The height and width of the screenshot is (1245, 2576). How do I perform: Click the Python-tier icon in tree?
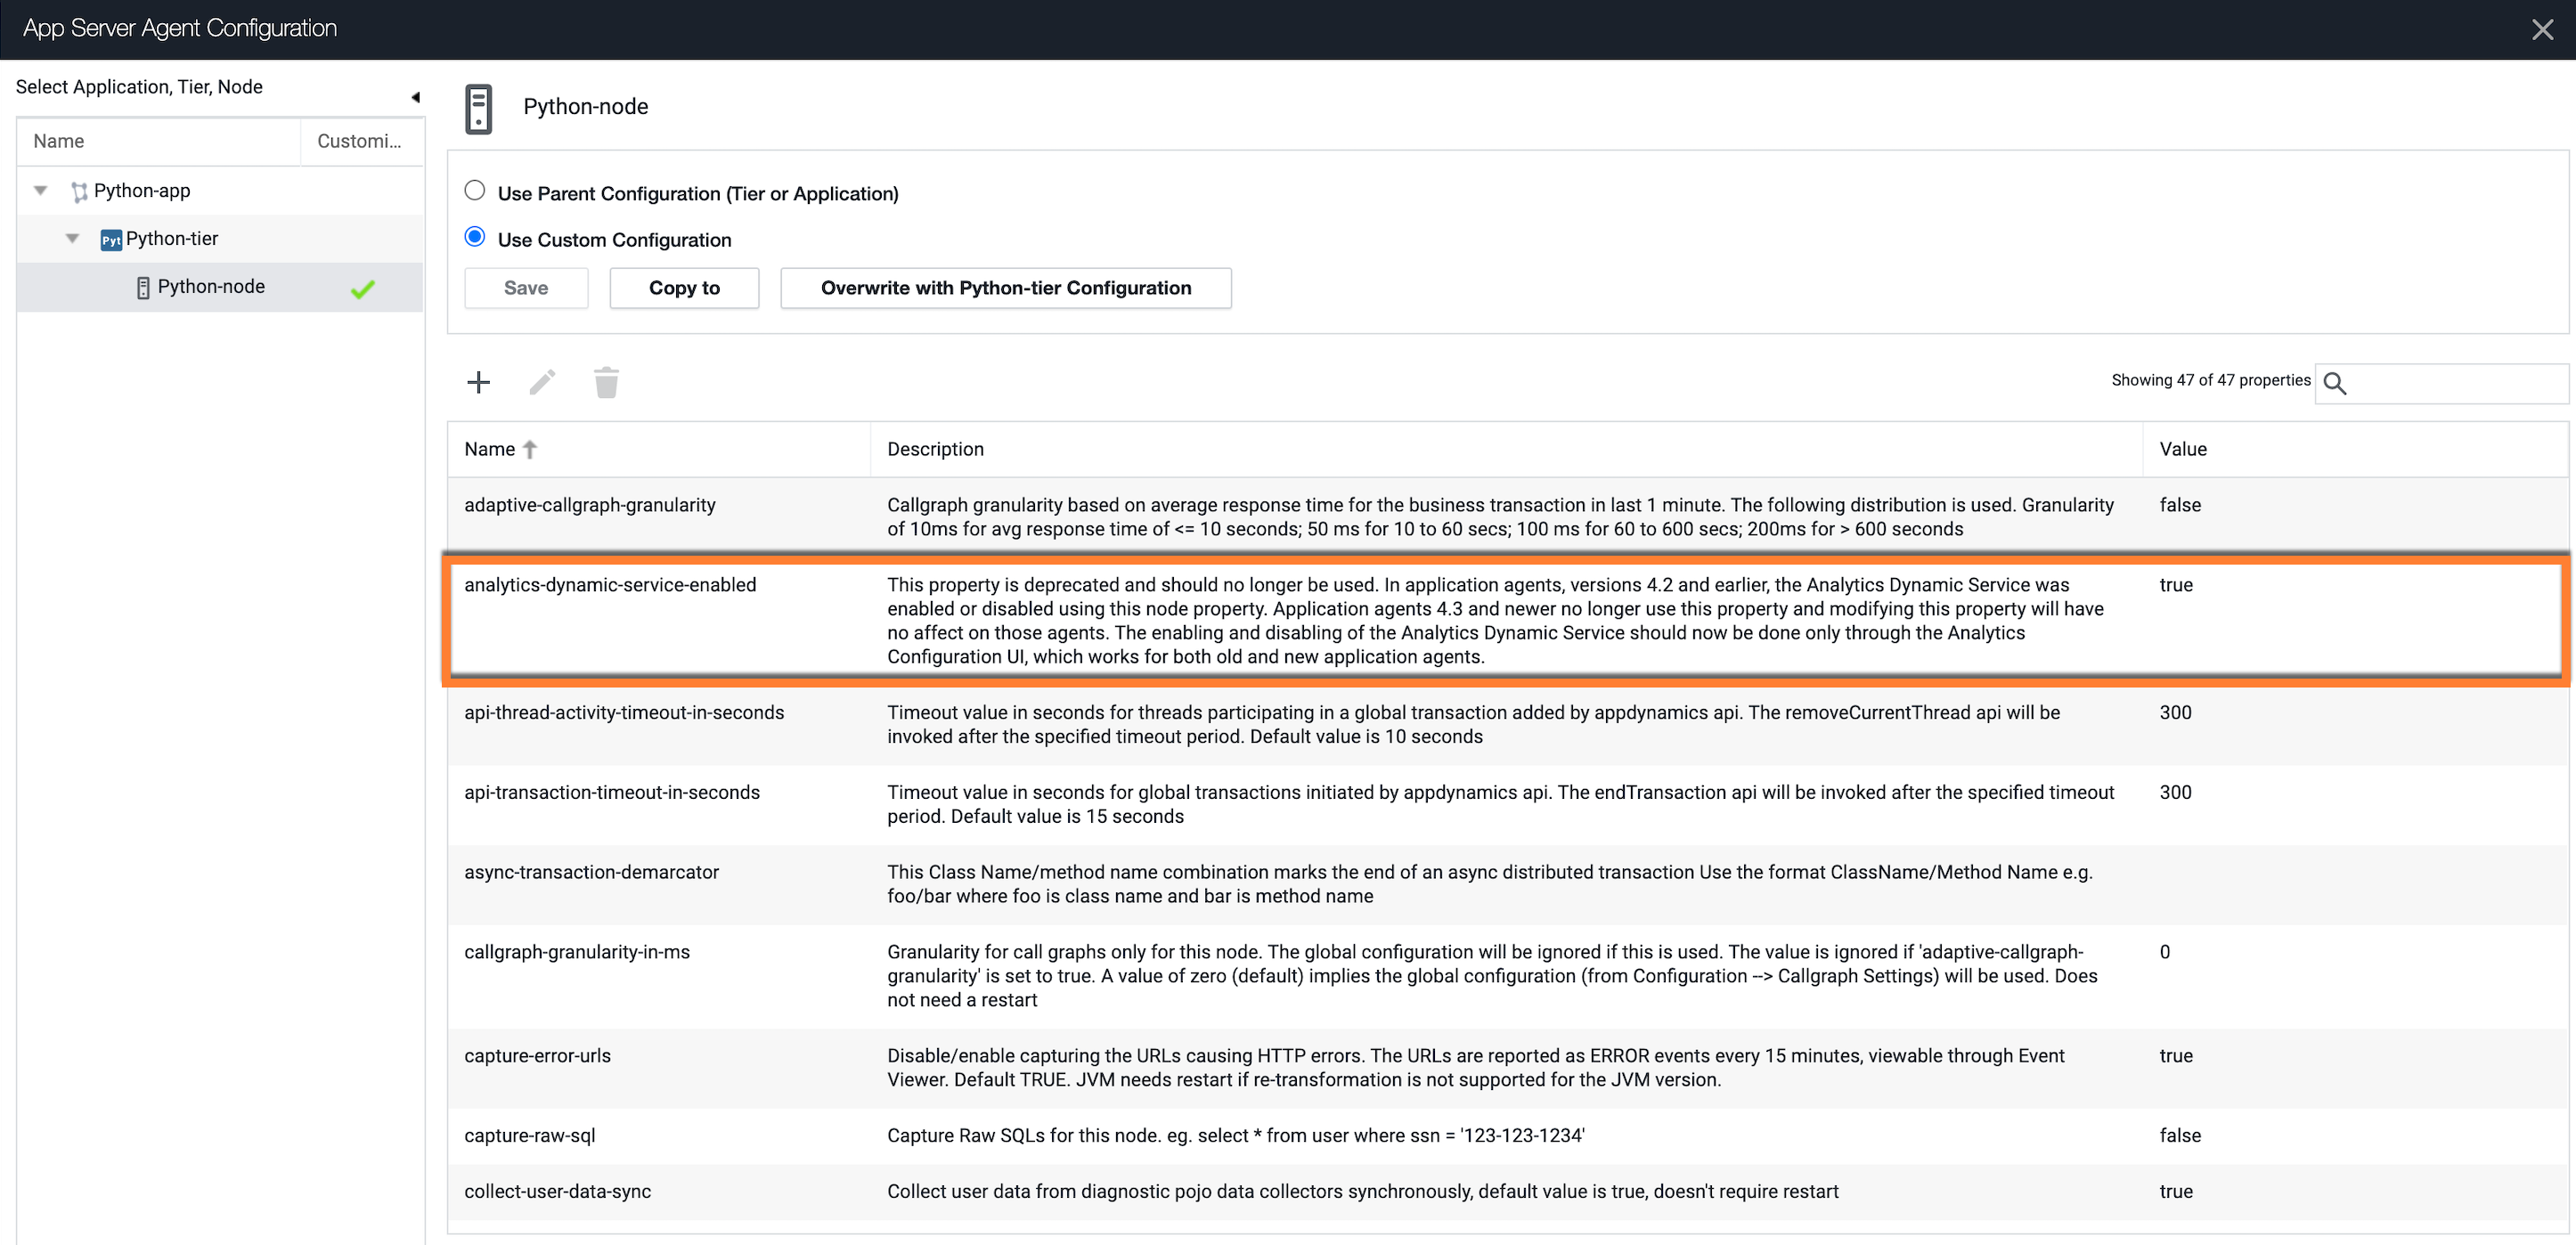coord(111,240)
